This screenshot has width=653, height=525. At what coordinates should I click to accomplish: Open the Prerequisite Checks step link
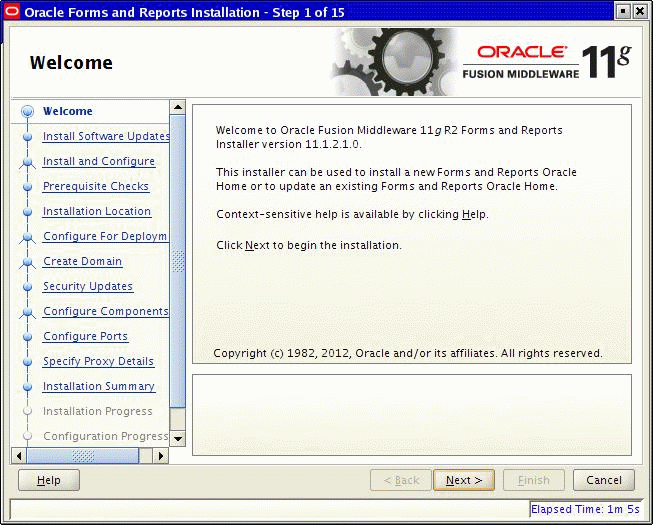coord(96,186)
